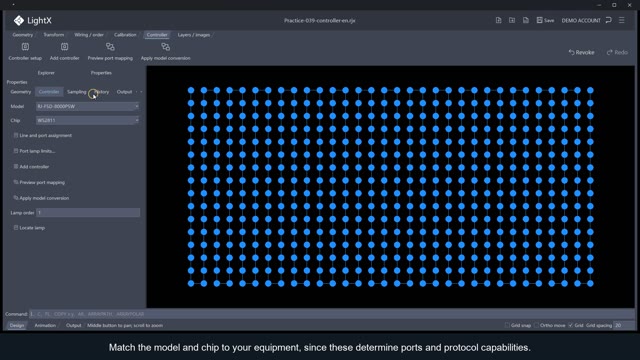Viewport: 640px width, 360px height.
Task: Open the Model dropdown
Action: pyautogui.click(x=88, y=107)
